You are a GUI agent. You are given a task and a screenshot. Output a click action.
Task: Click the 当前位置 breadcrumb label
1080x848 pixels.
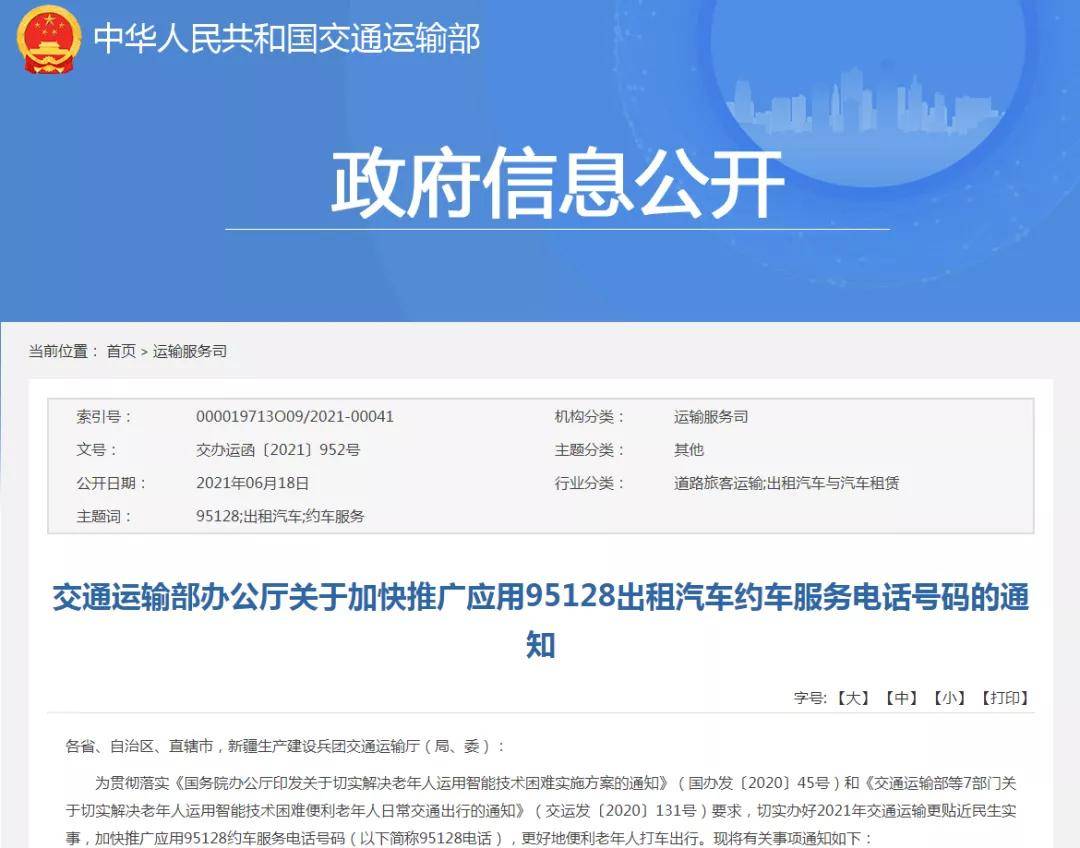(x=63, y=351)
